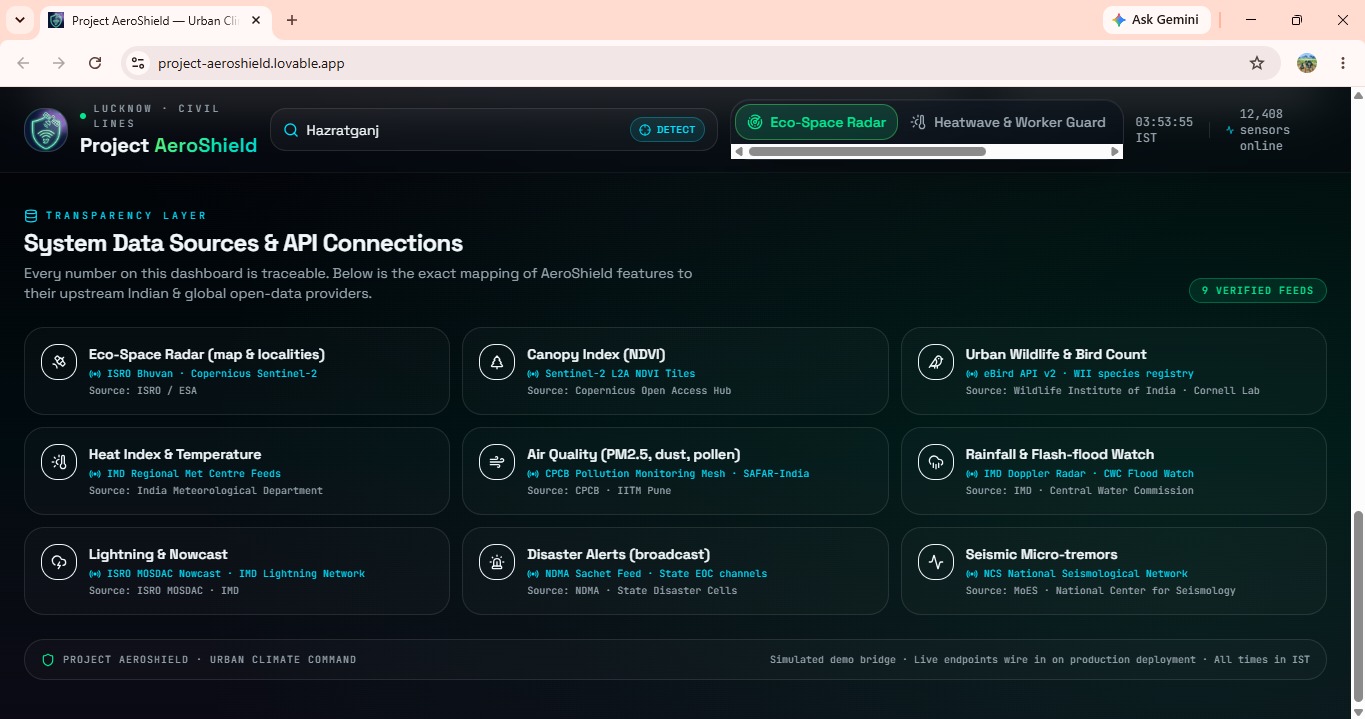Switch to the Eco-Space Radar tab
This screenshot has height=719, width=1365.
tap(817, 122)
